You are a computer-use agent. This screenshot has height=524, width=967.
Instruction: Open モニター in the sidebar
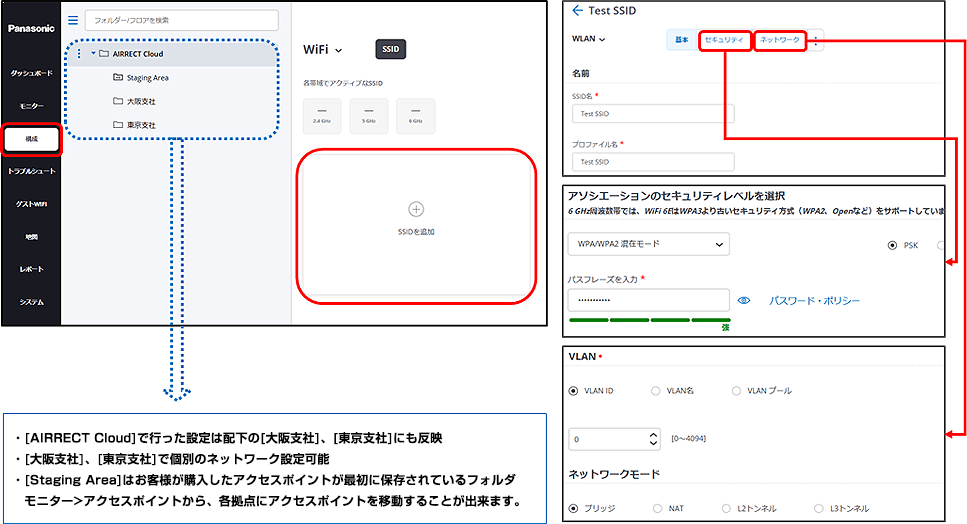pyautogui.click(x=31, y=106)
